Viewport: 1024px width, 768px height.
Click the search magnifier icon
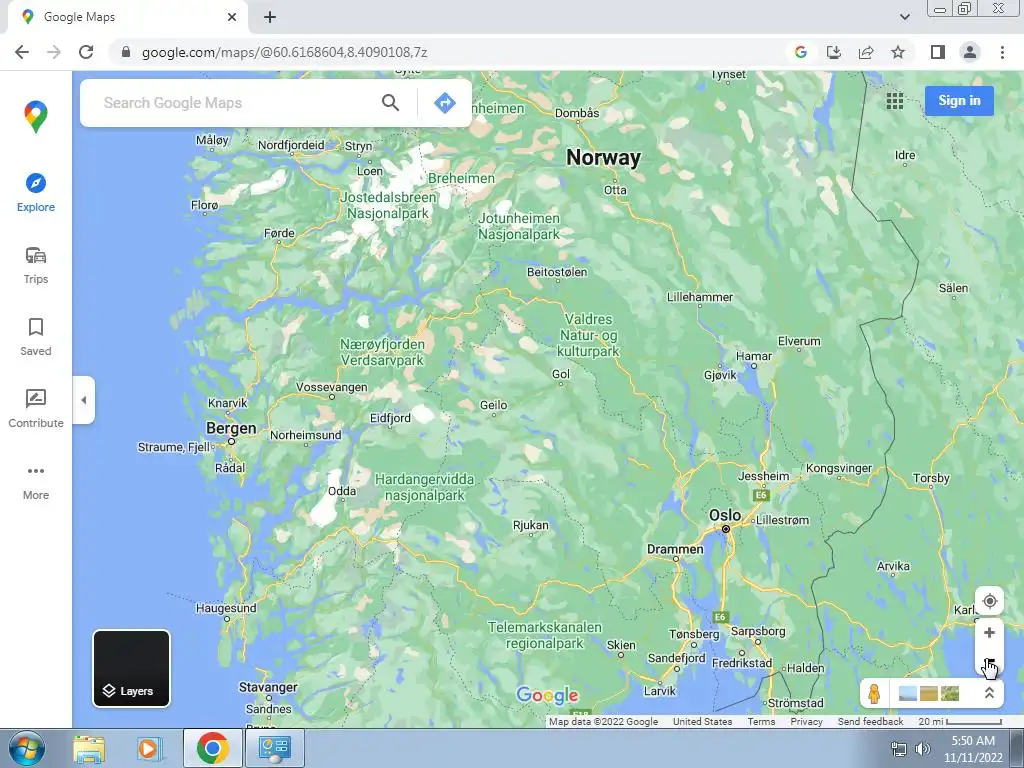[391, 103]
